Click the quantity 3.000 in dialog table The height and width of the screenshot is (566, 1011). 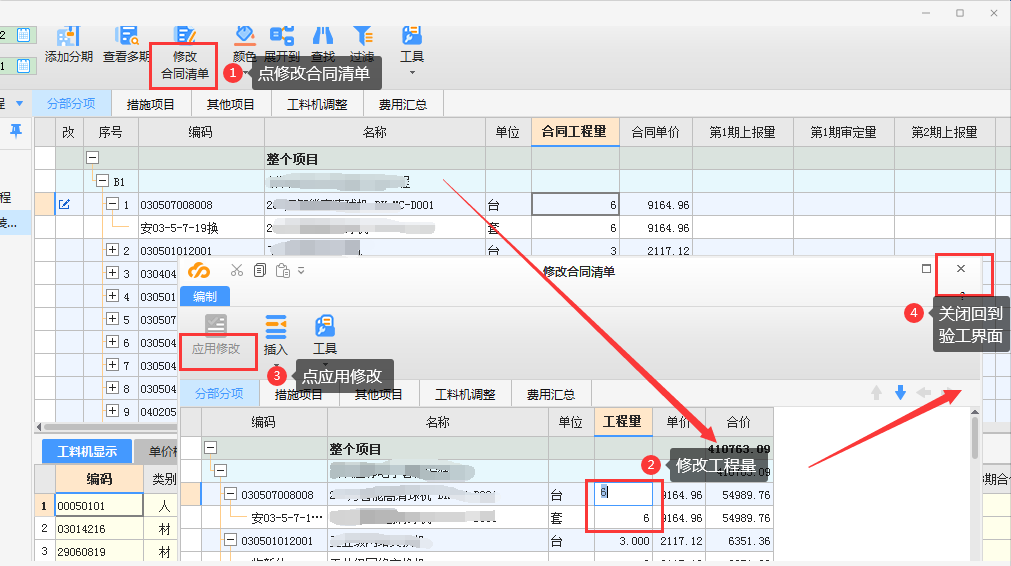point(634,541)
